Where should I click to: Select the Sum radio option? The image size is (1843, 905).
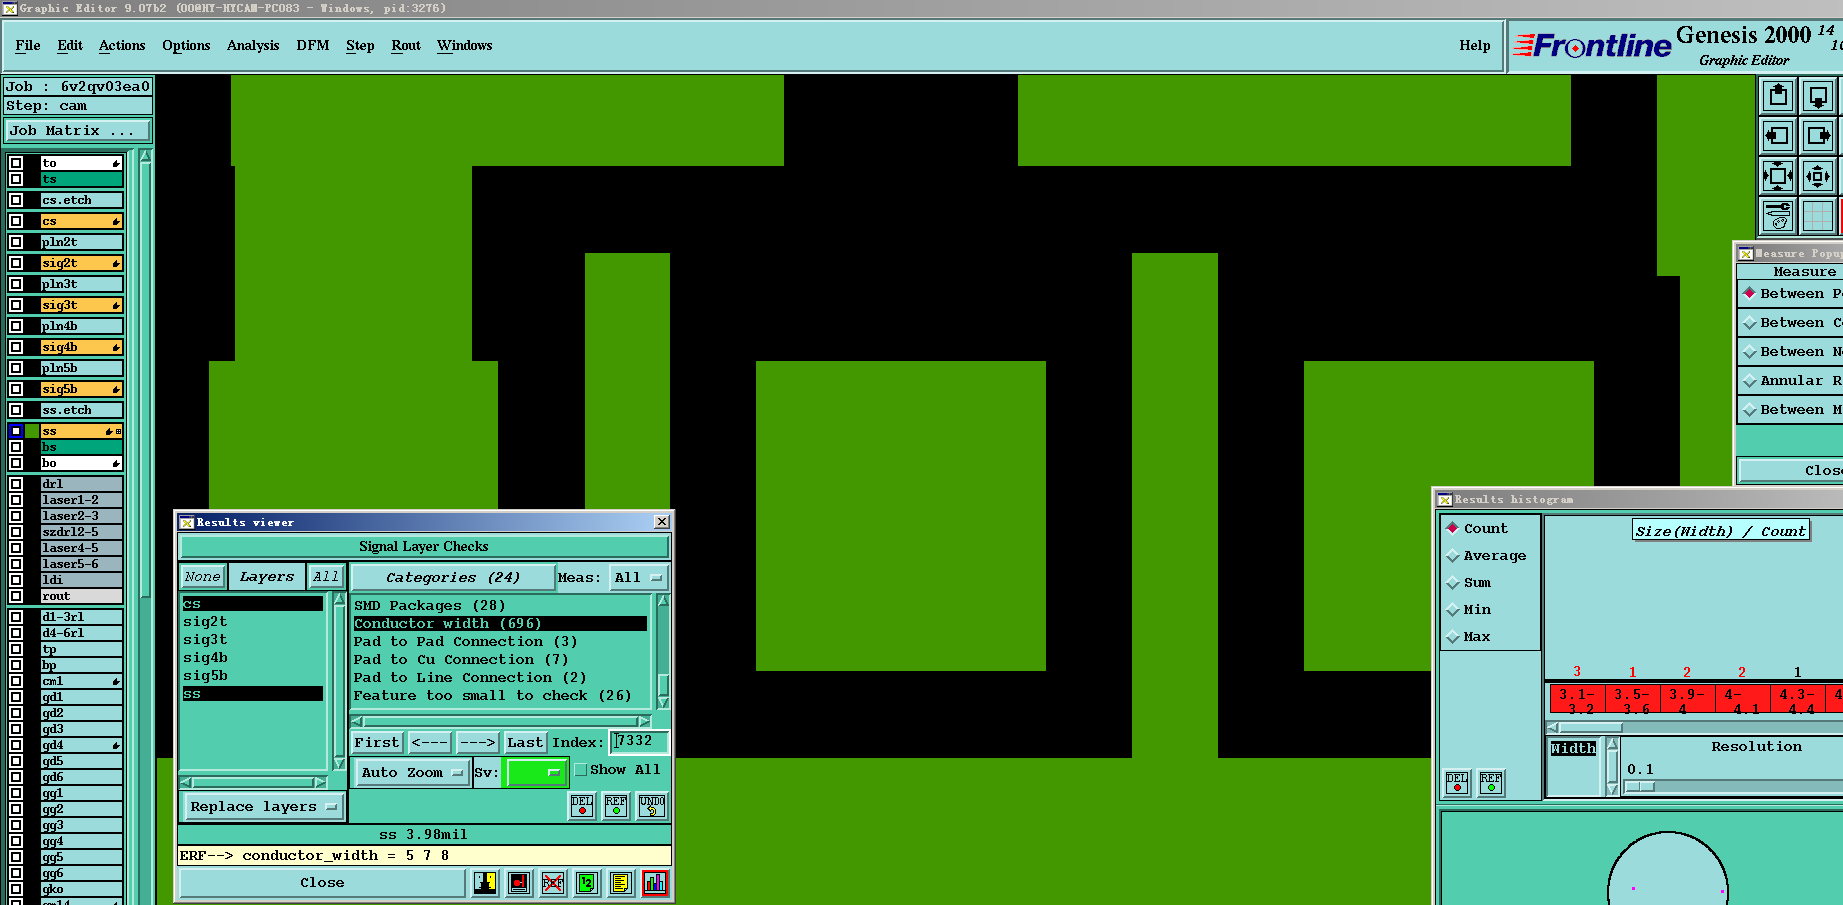tap(1453, 582)
